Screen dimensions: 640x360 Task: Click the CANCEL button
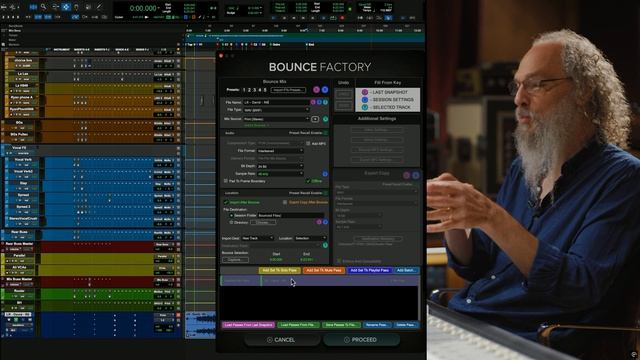(x=281, y=340)
